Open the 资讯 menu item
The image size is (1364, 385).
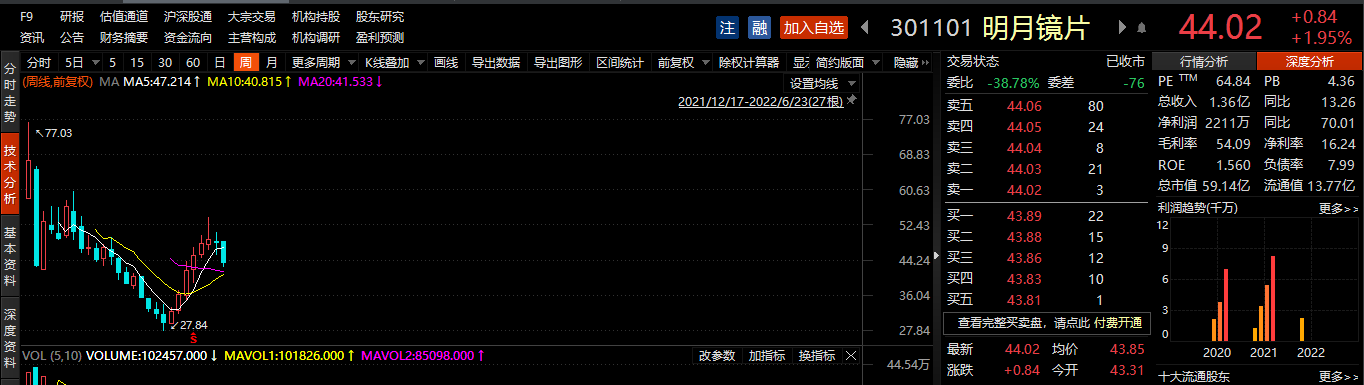(32, 38)
